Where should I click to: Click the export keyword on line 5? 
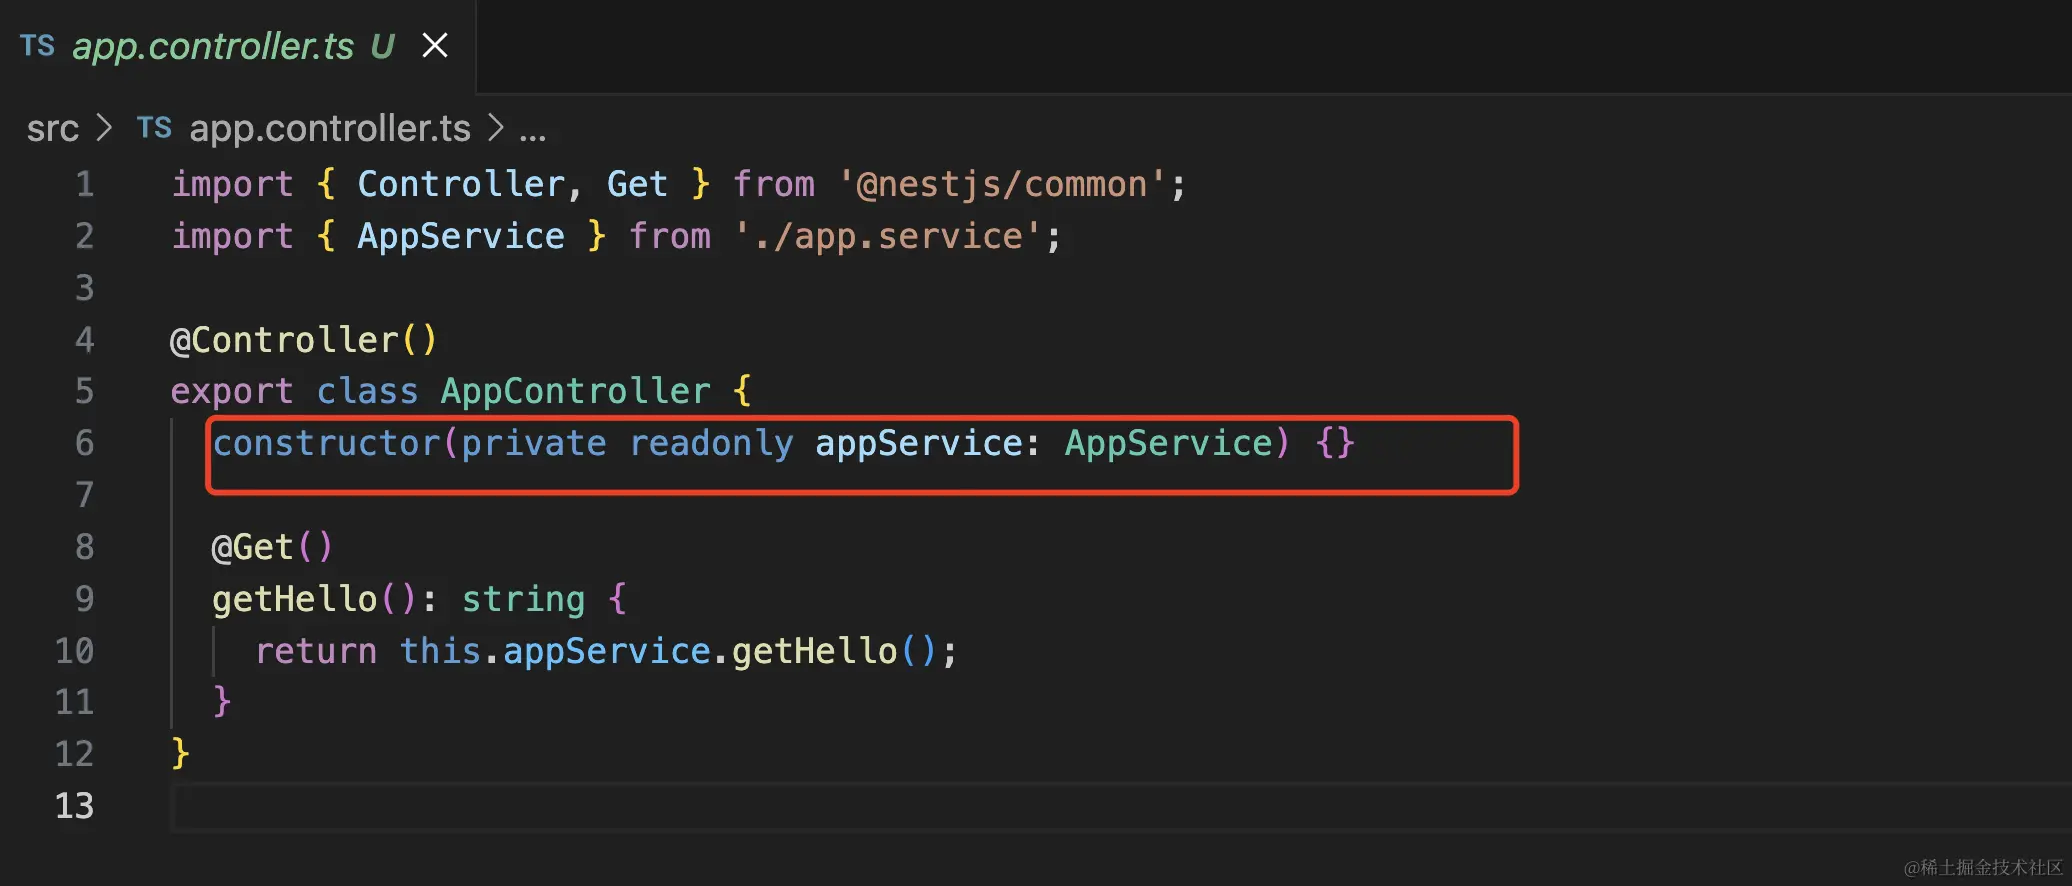pyautogui.click(x=232, y=391)
